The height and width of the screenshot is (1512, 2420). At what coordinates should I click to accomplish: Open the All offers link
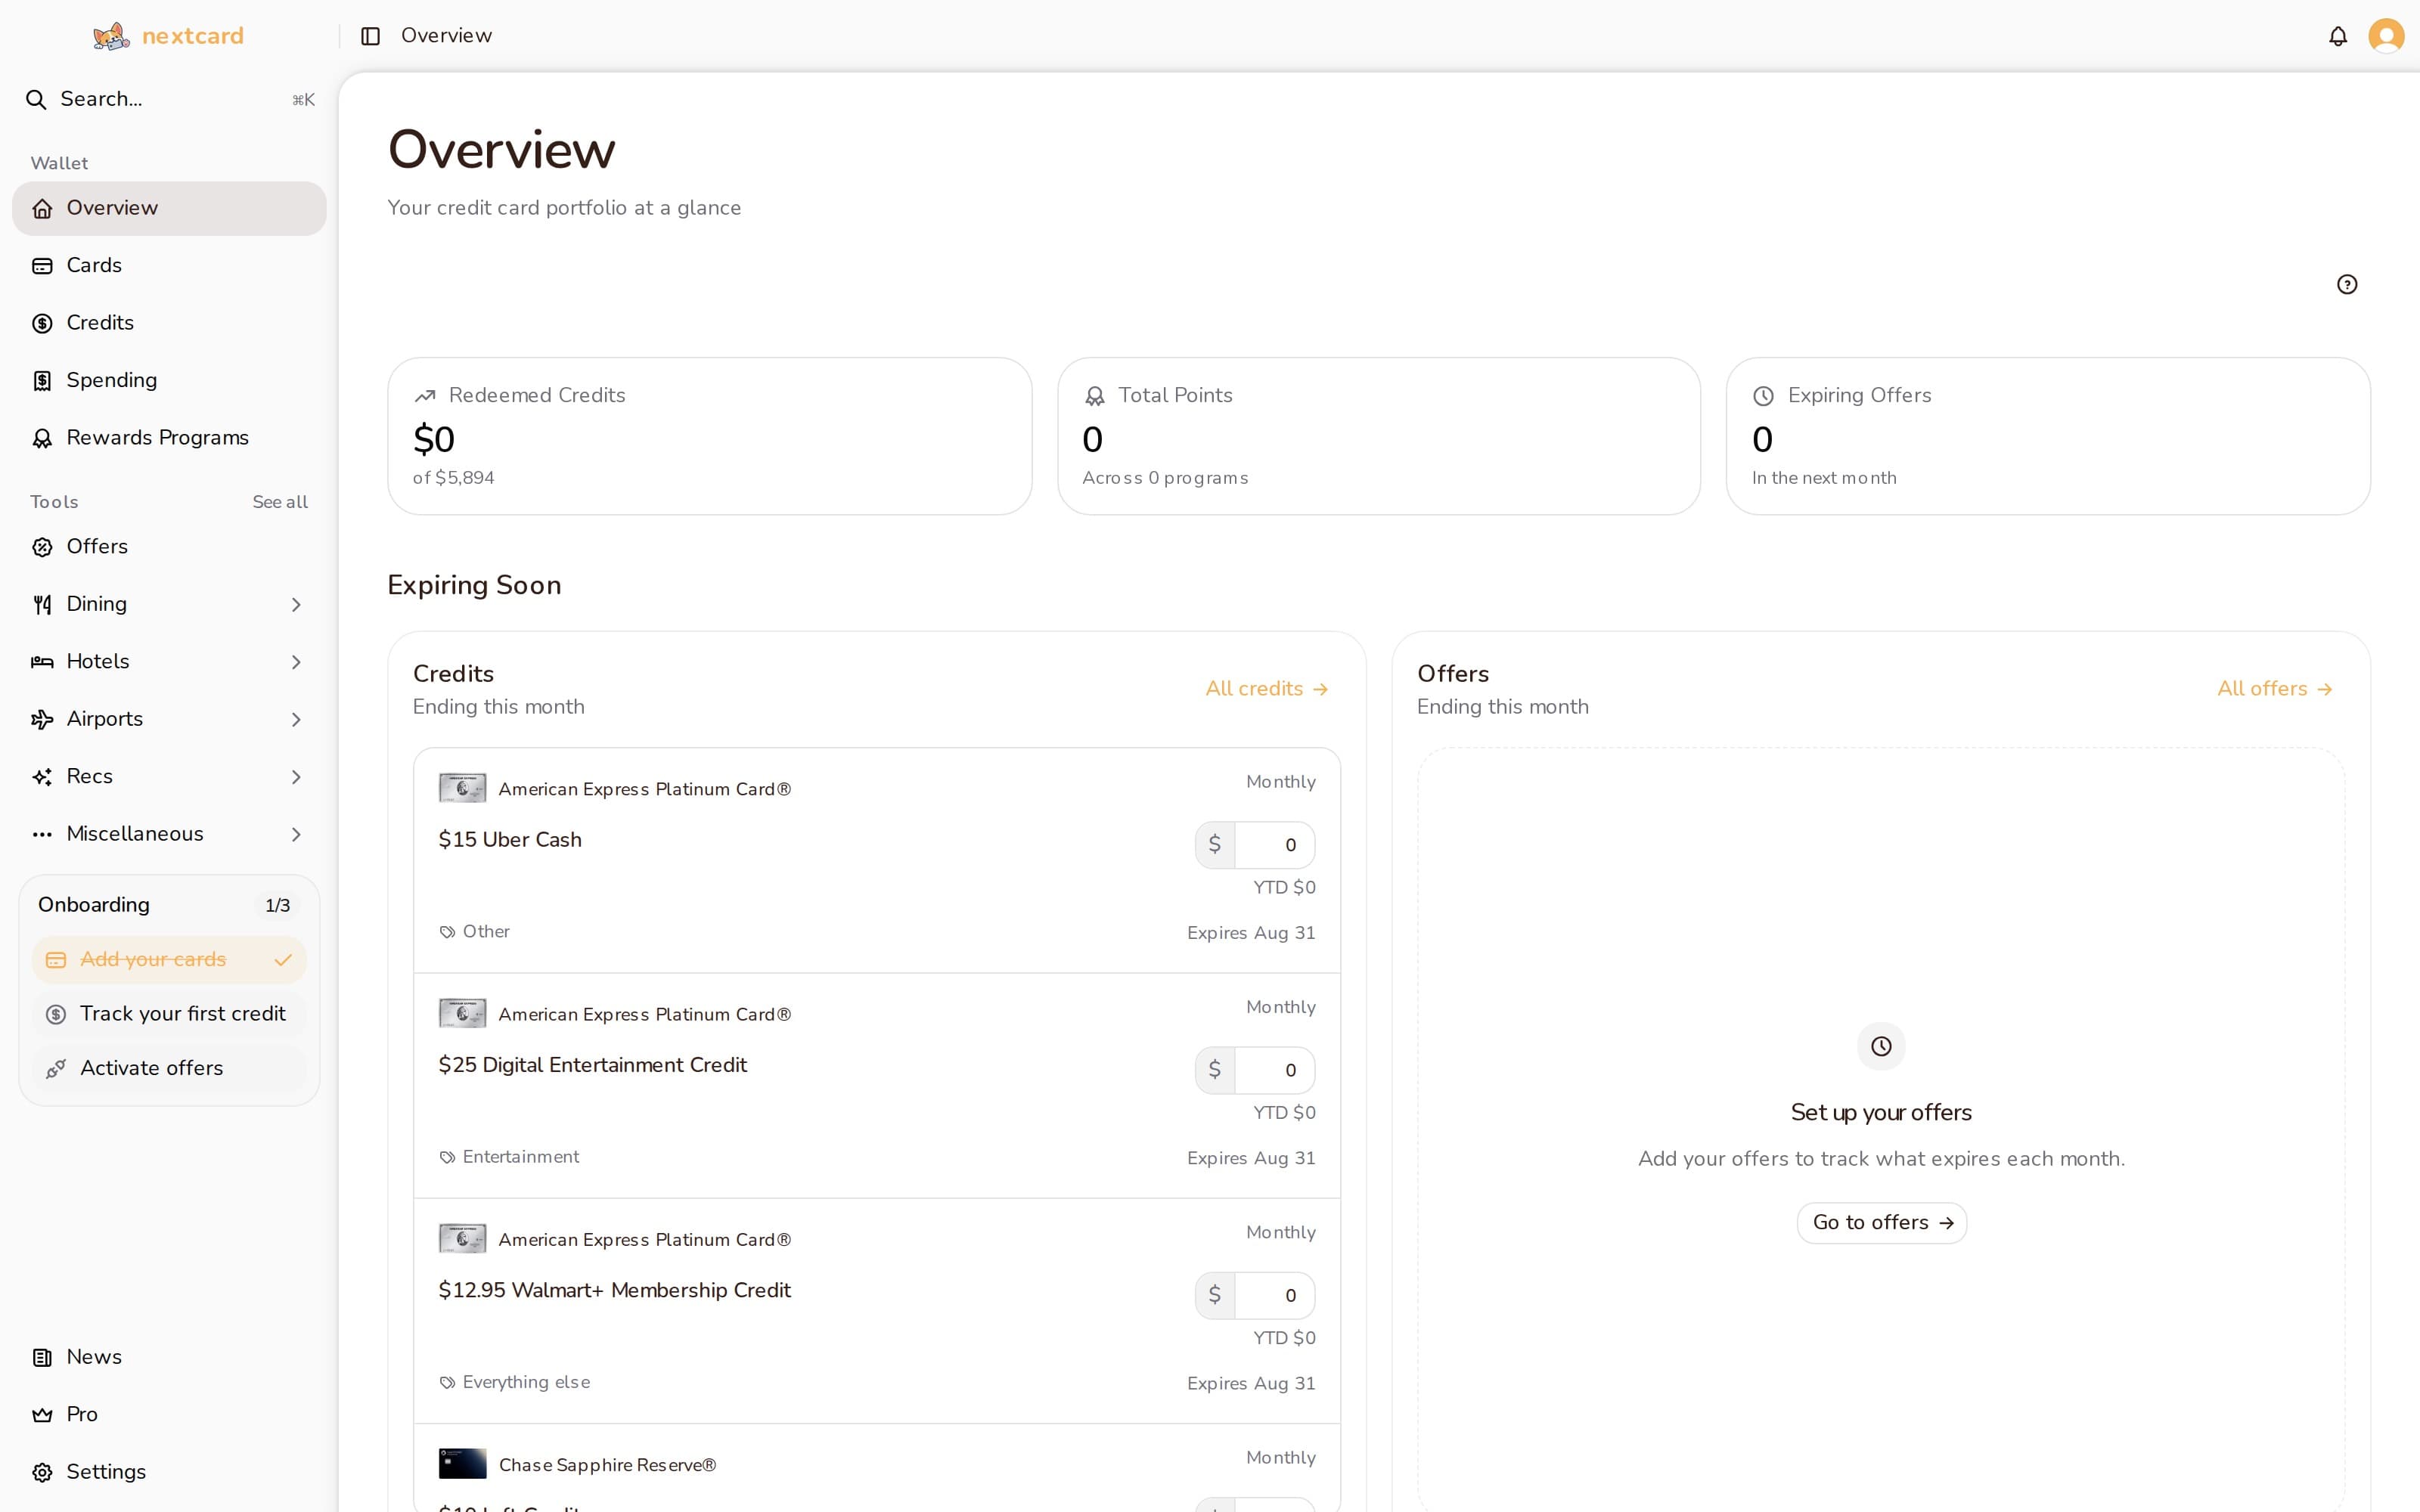[2275, 689]
